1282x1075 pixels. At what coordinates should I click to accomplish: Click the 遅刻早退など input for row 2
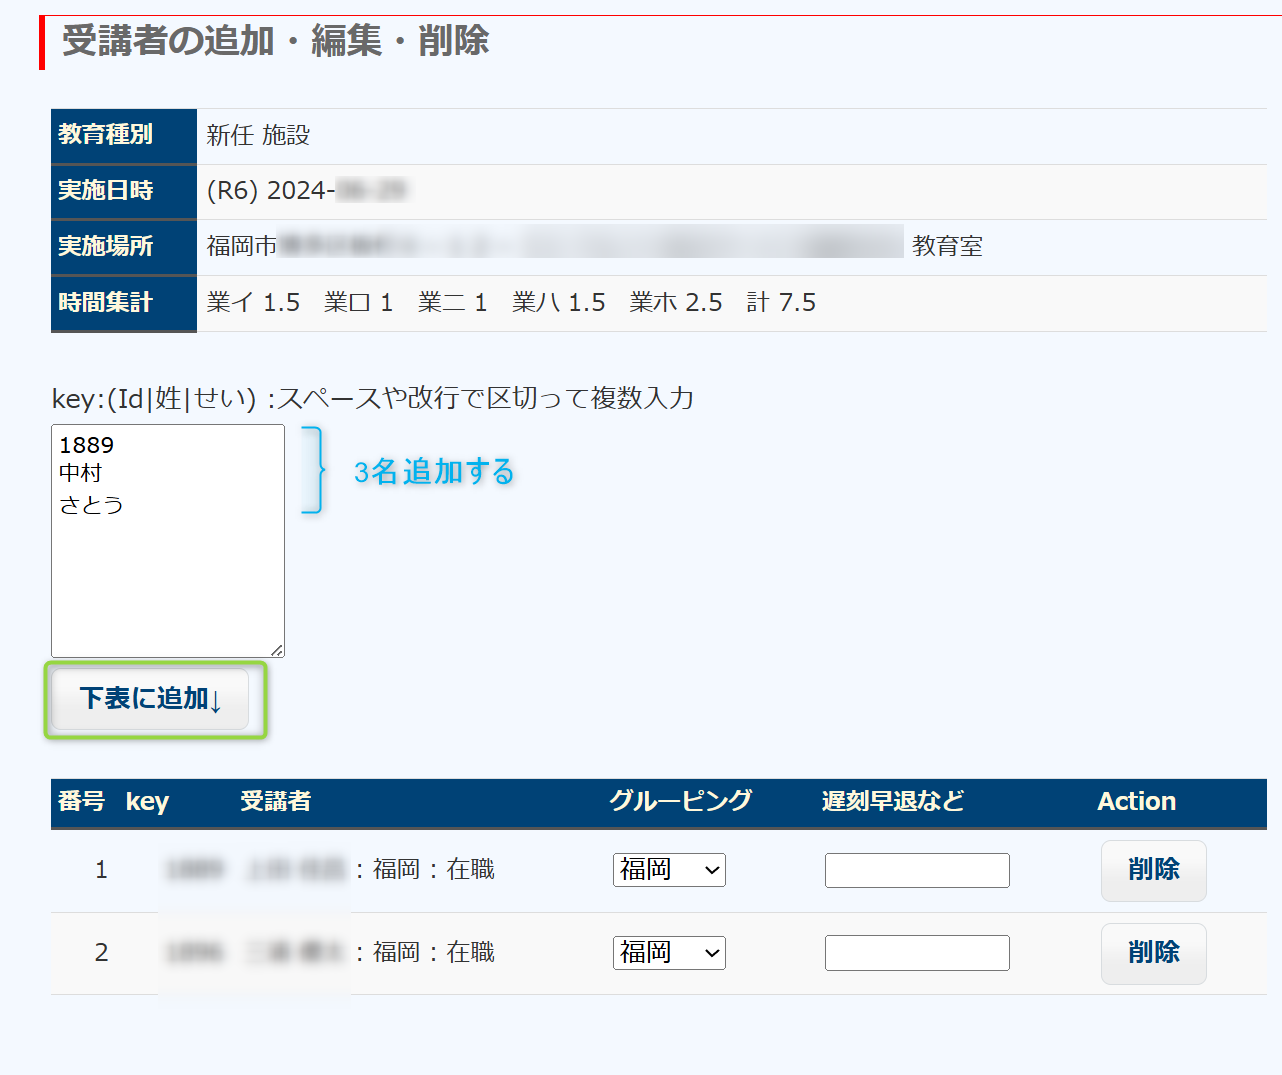click(917, 953)
